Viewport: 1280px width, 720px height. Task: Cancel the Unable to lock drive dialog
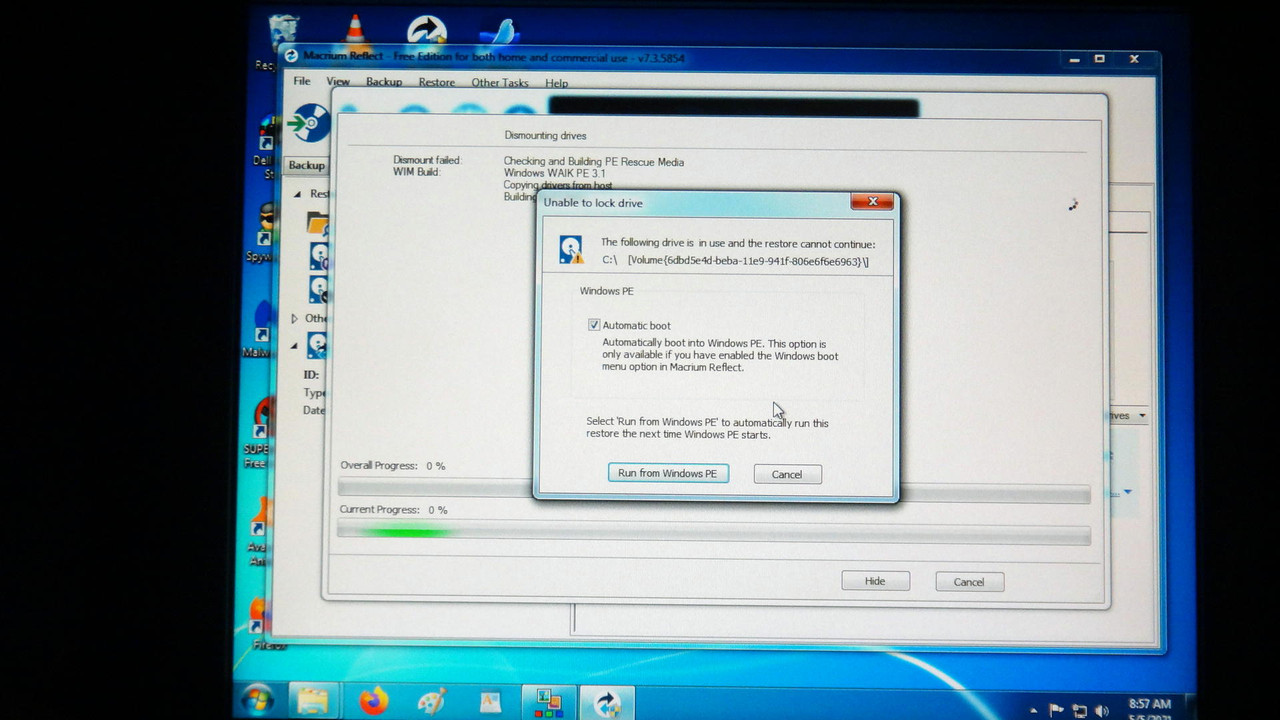(x=787, y=474)
